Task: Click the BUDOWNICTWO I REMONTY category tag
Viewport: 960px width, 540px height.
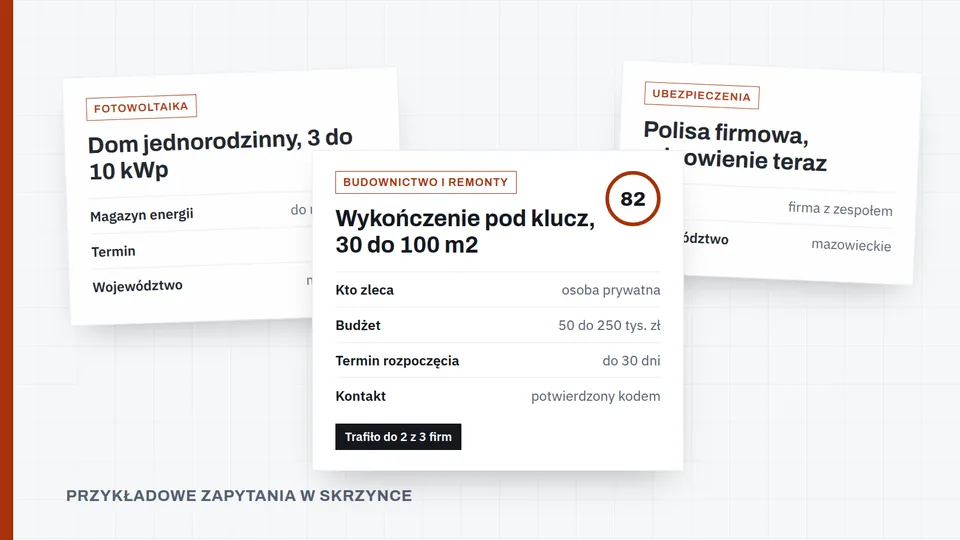Action: click(x=426, y=182)
